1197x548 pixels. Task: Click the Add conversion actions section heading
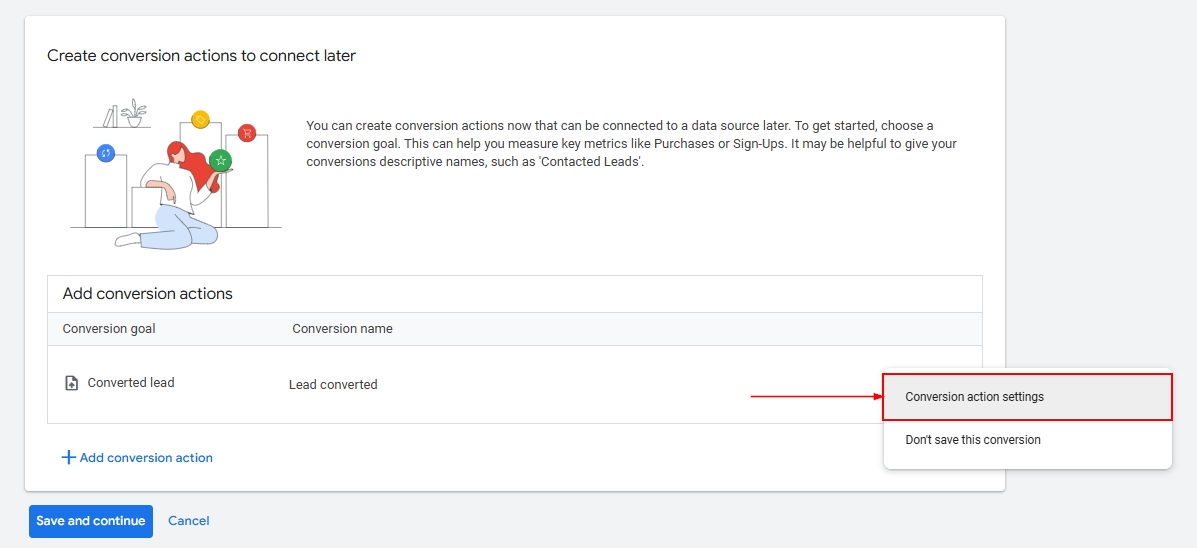[x=147, y=294]
